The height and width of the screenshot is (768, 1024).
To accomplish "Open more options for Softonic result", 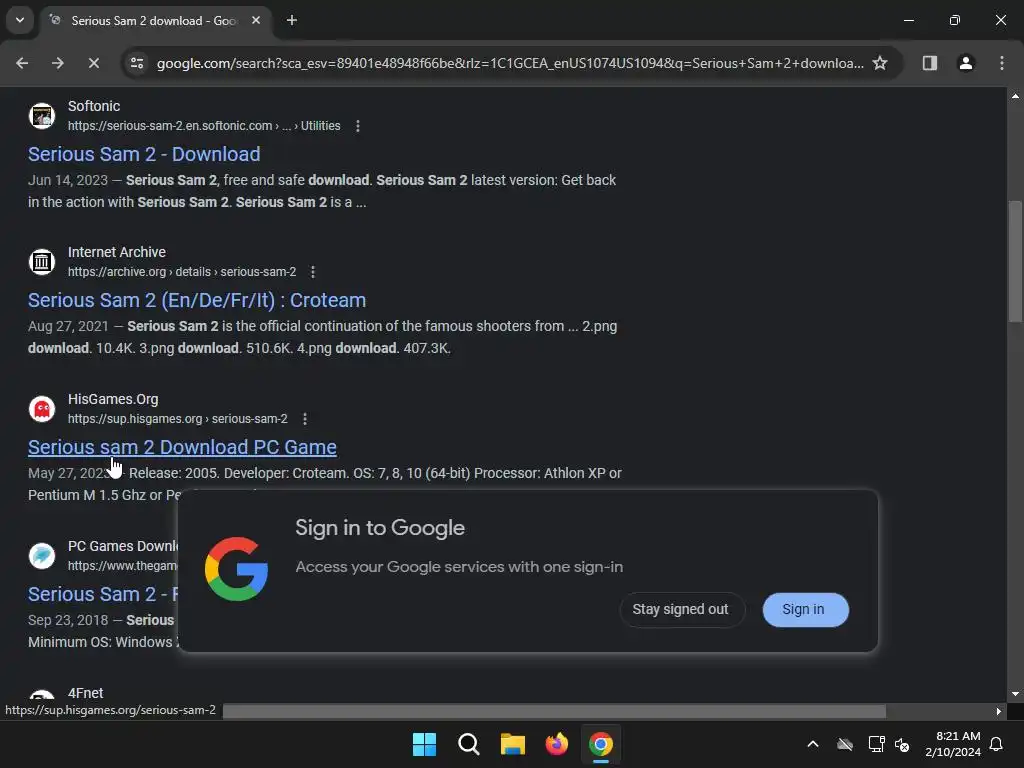I will (x=358, y=126).
